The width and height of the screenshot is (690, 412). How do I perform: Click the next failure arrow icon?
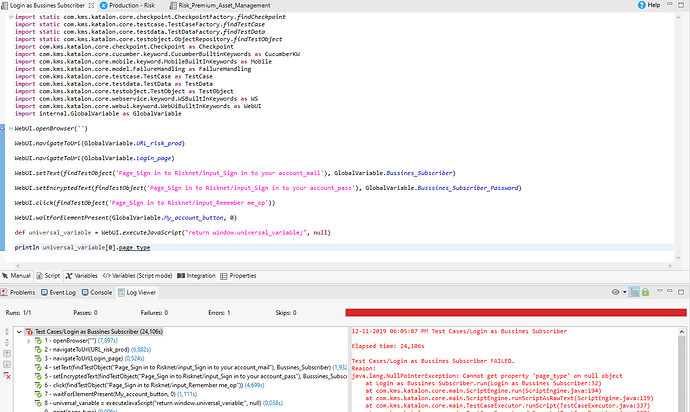click(7, 364)
